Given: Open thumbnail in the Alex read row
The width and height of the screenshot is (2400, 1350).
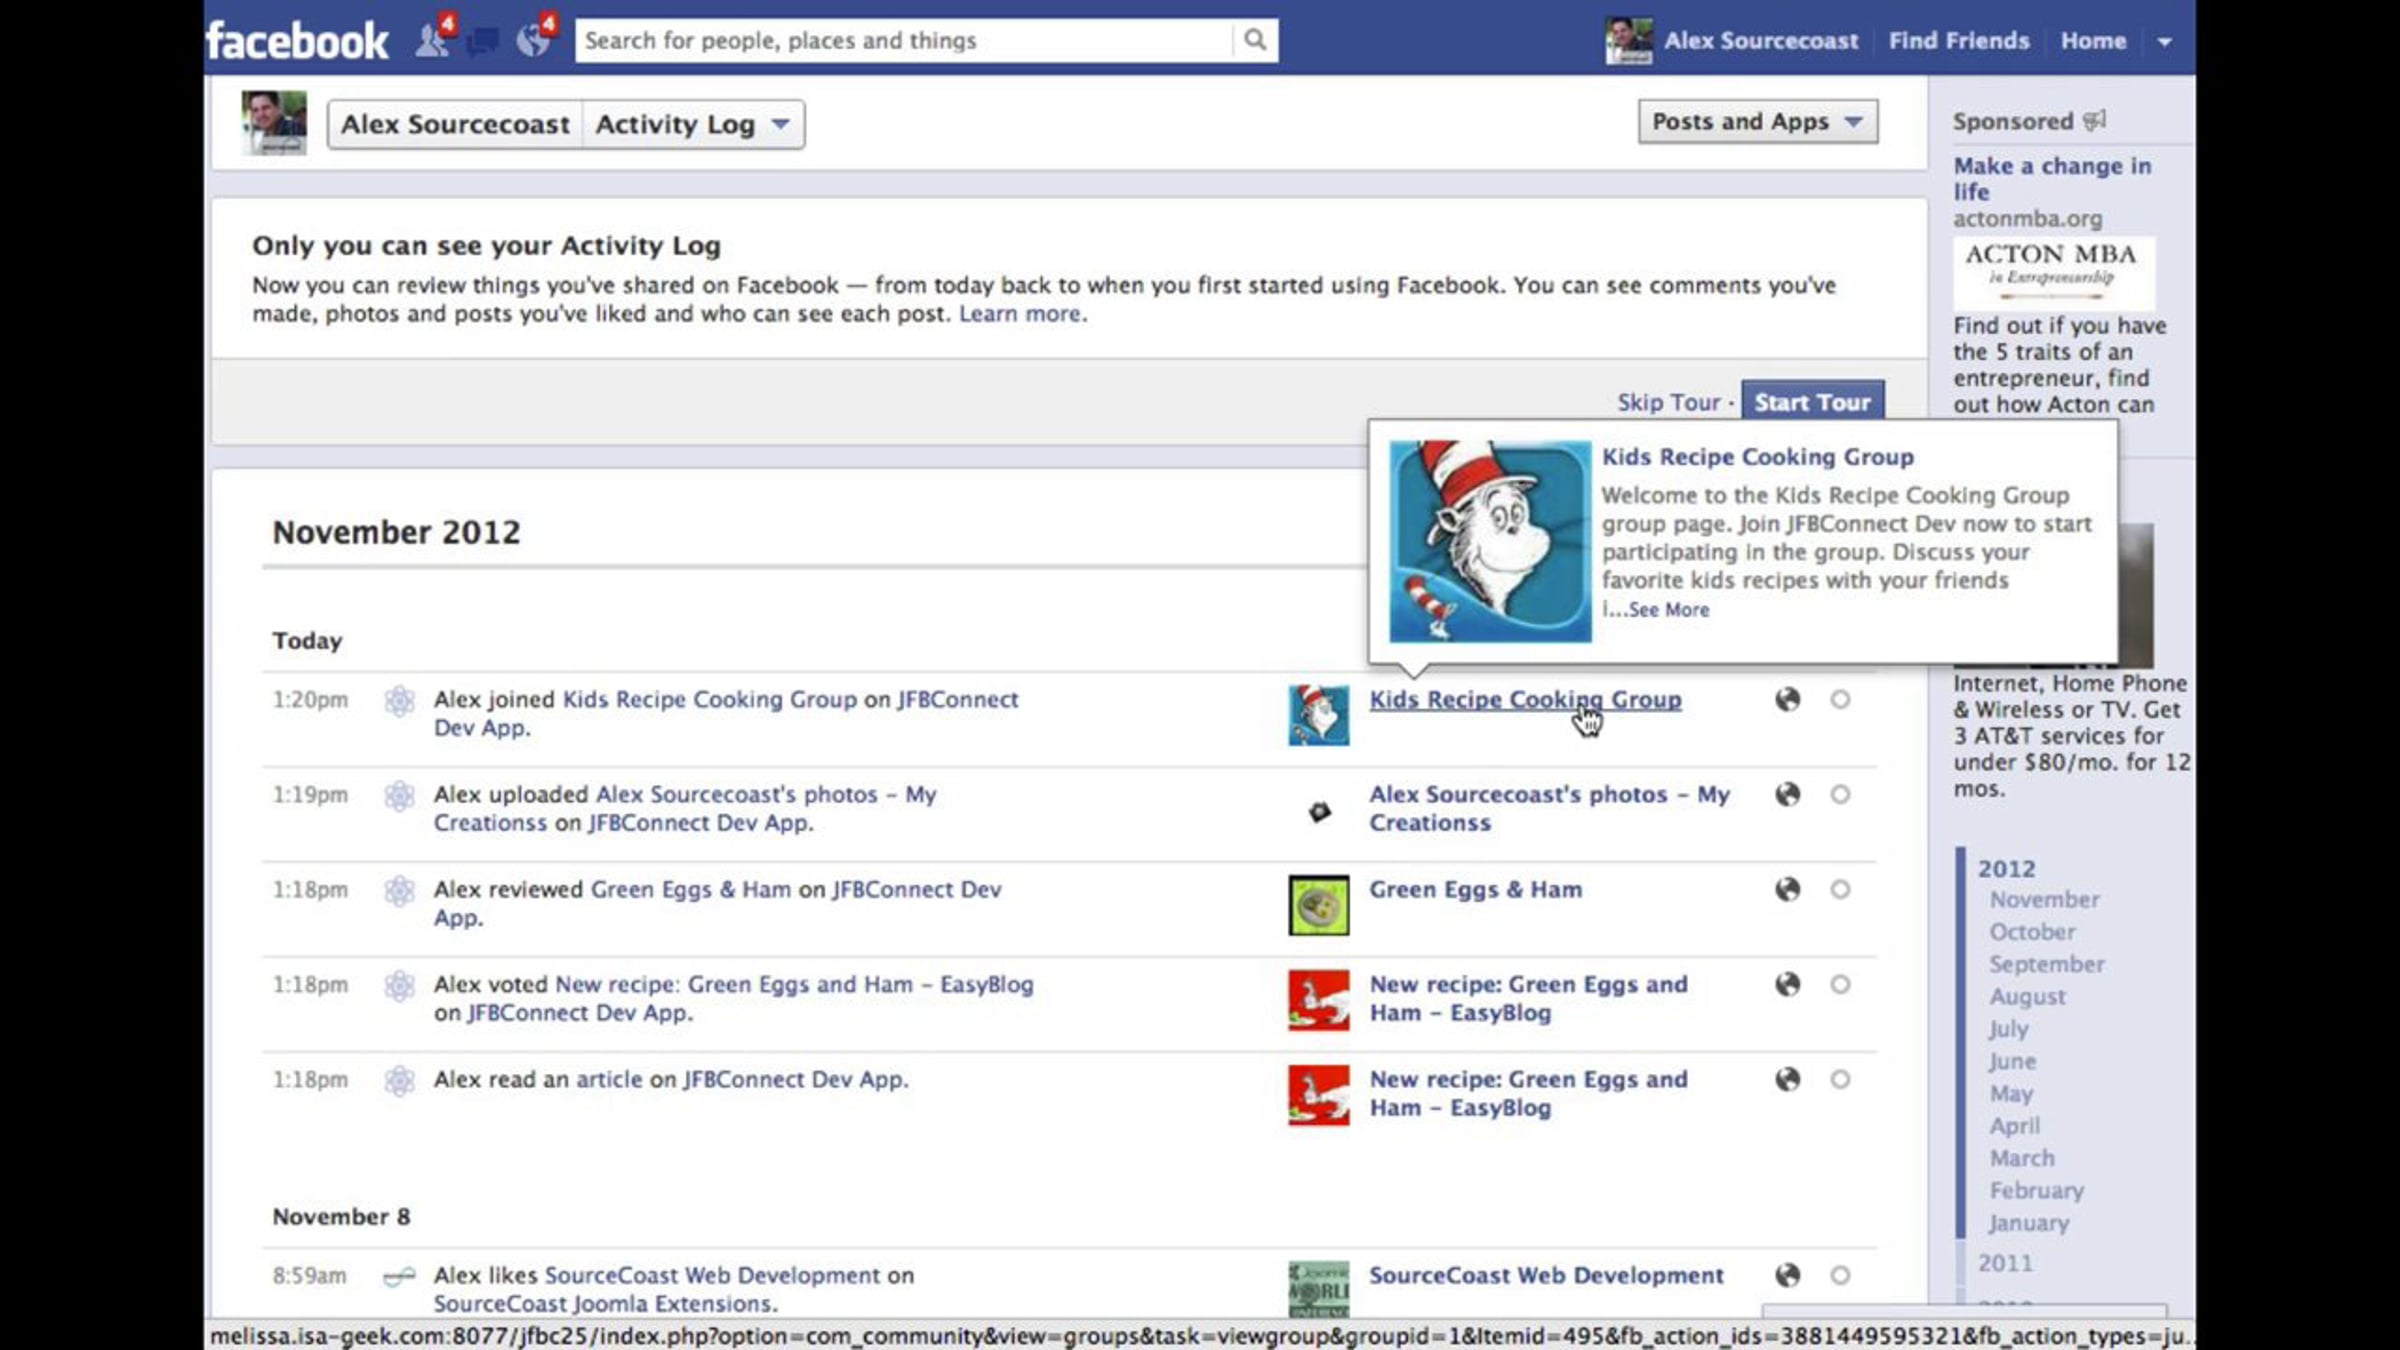Looking at the screenshot, I should 1318,1095.
